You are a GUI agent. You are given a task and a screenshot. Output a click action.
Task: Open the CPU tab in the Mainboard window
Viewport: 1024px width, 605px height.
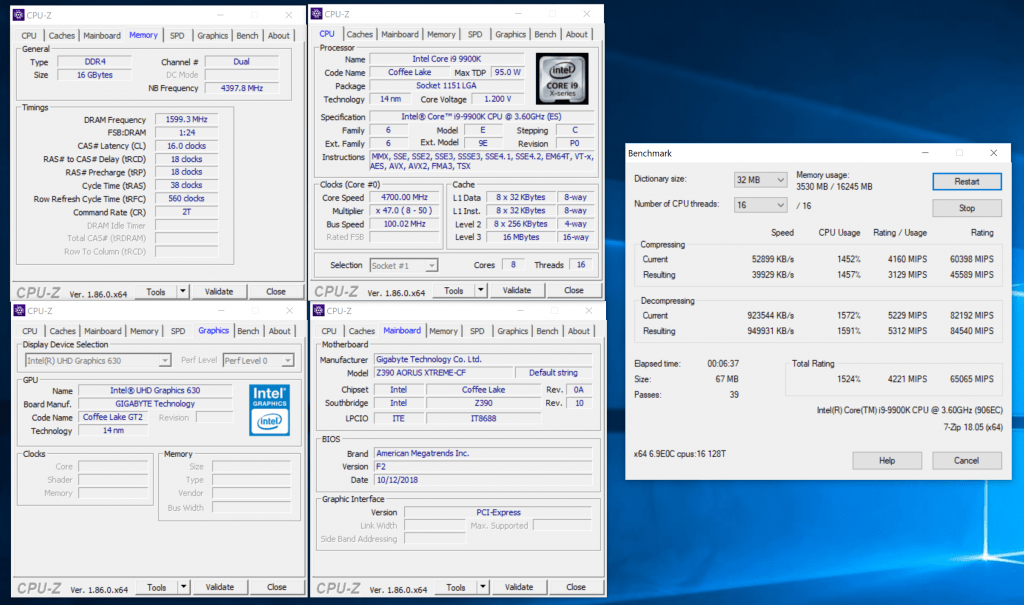pos(328,331)
